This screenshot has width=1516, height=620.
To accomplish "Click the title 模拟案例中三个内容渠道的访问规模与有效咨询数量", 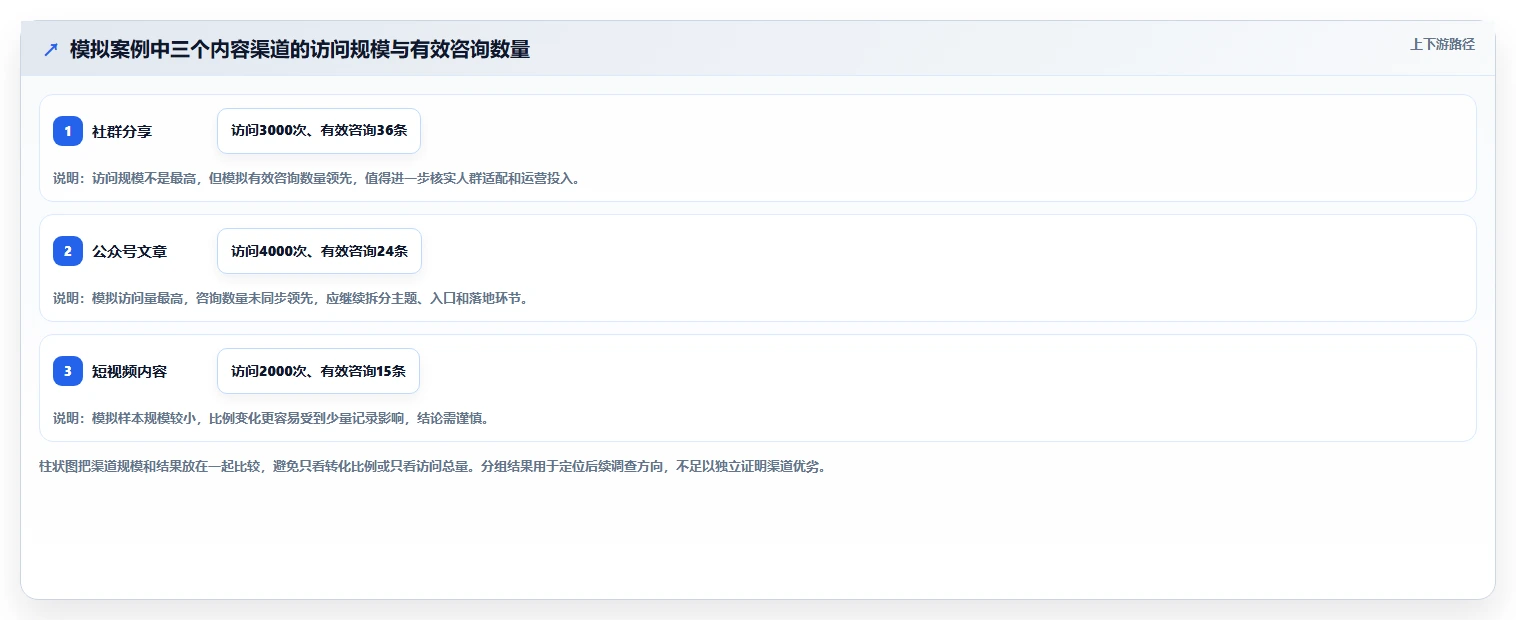I will click(300, 50).
